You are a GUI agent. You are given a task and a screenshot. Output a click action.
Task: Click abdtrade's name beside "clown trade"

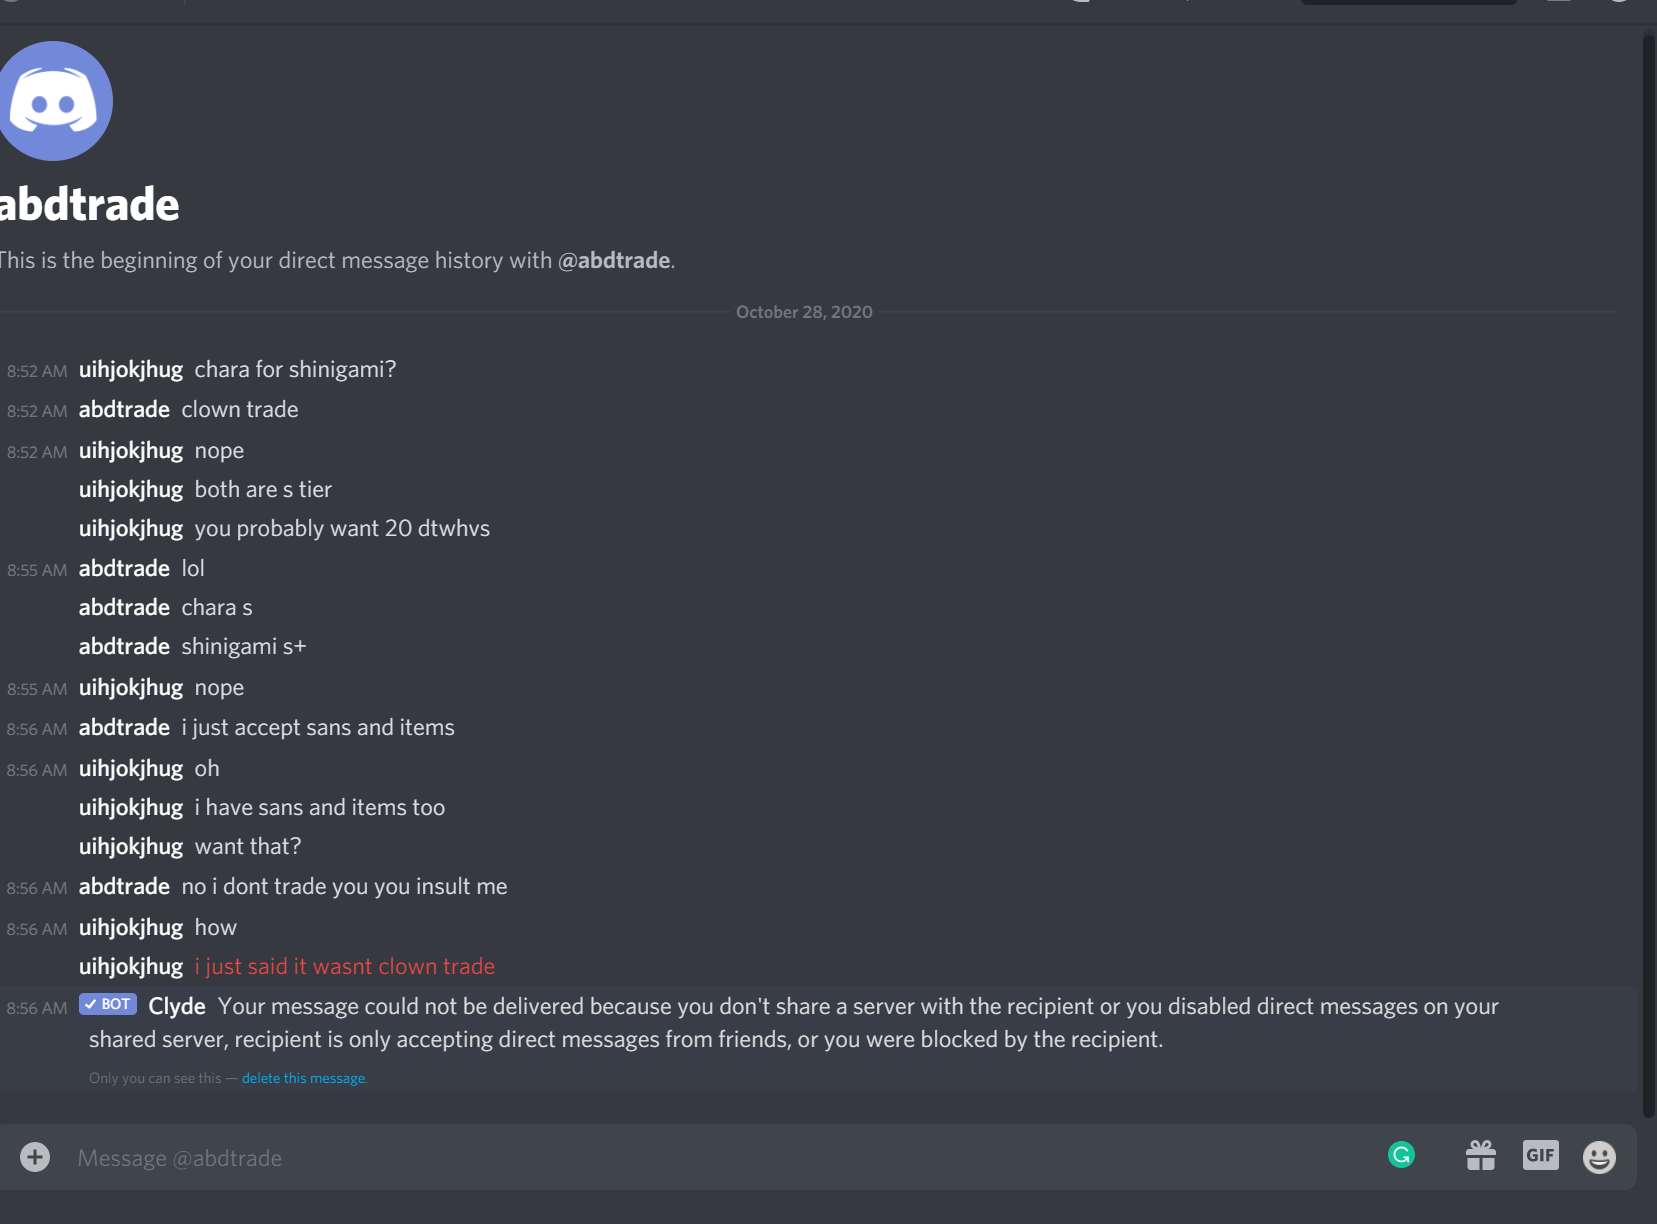coord(124,410)
